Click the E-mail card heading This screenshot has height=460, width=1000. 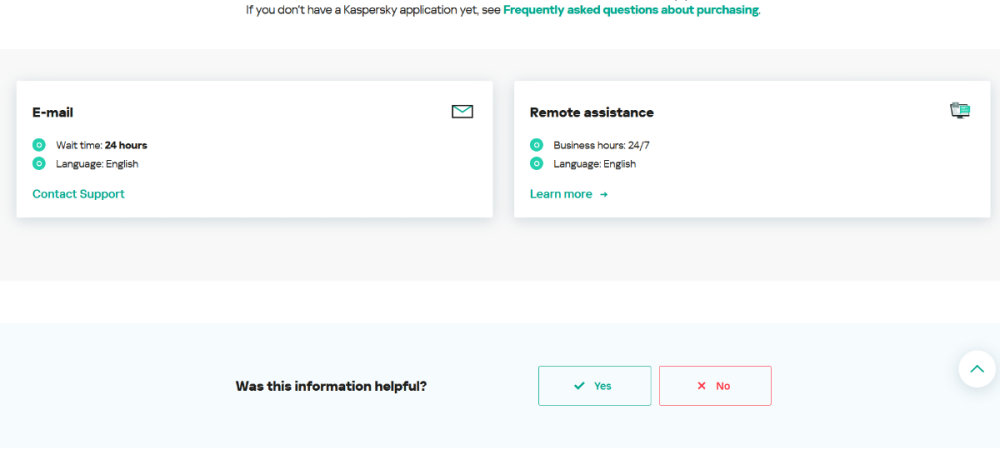(52, 113)
